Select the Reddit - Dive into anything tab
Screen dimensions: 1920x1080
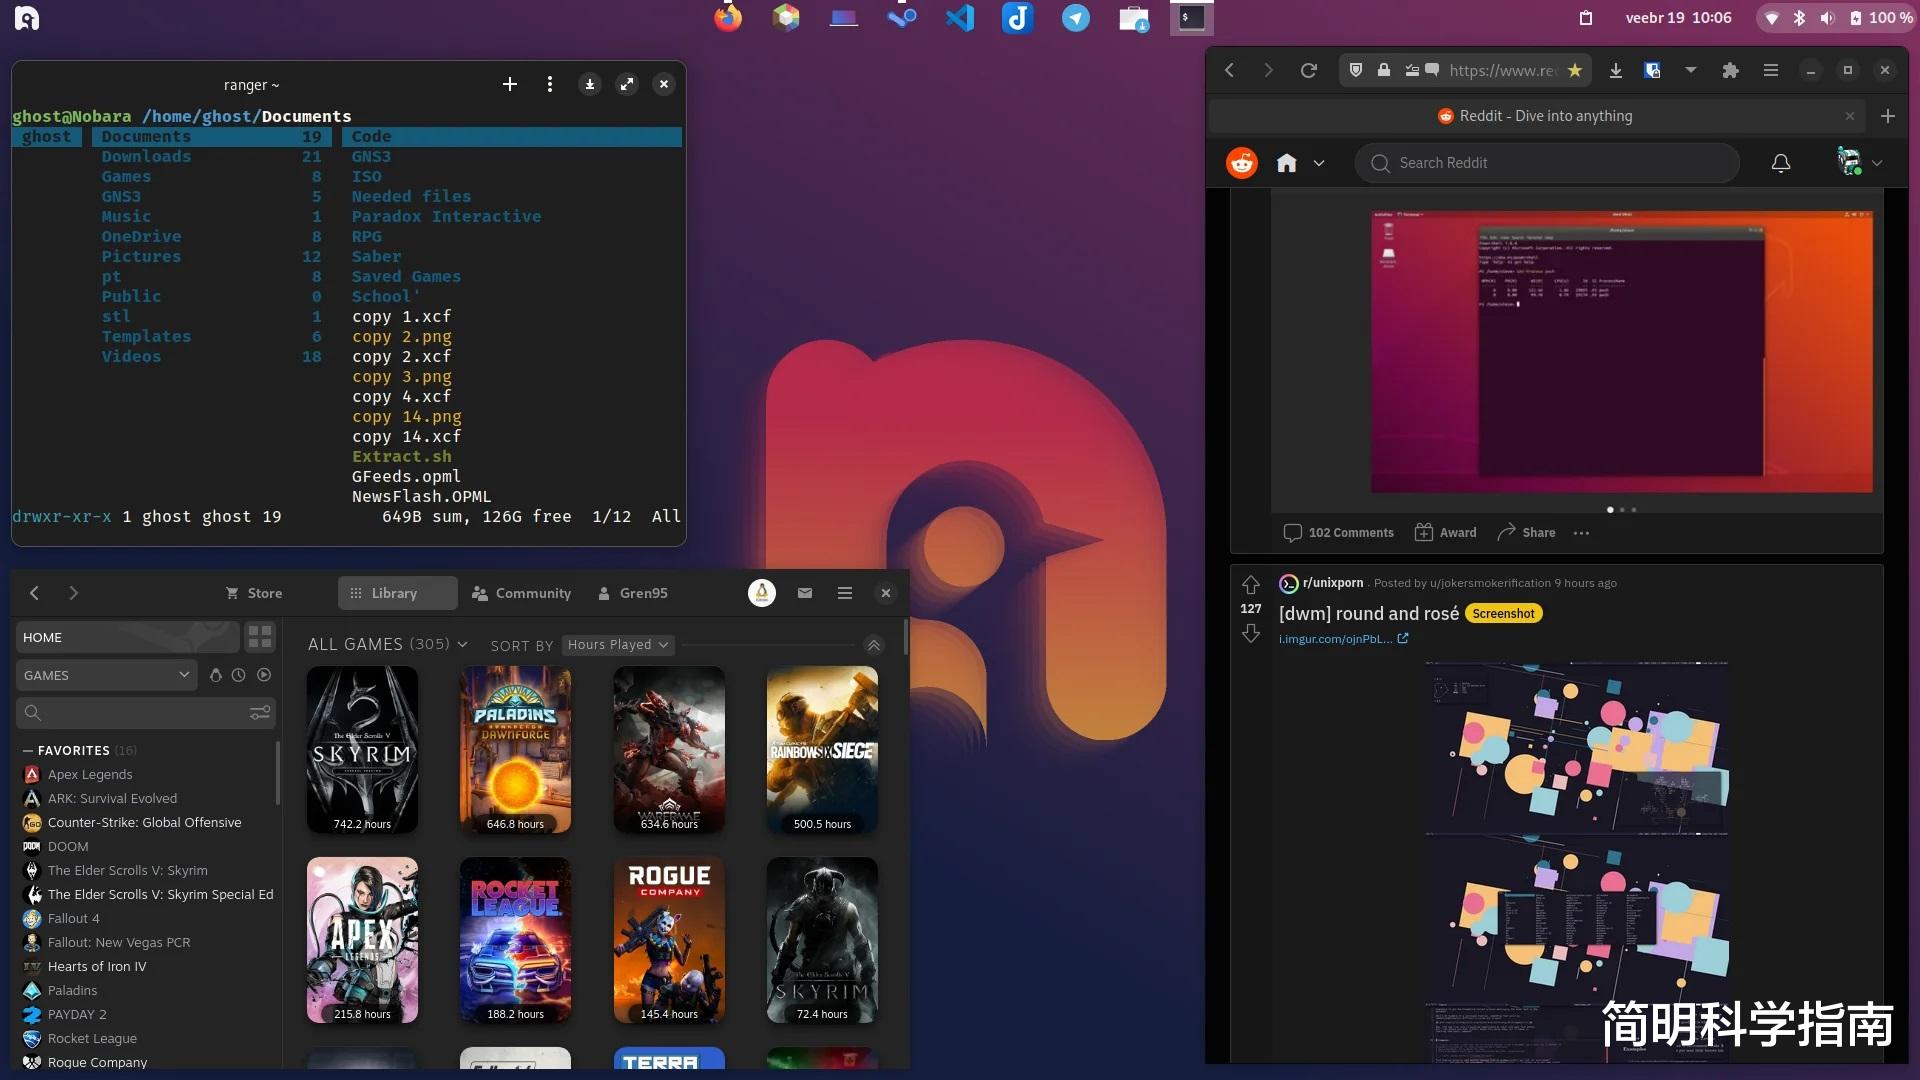pyautogui.click(x=1536, y=116)
